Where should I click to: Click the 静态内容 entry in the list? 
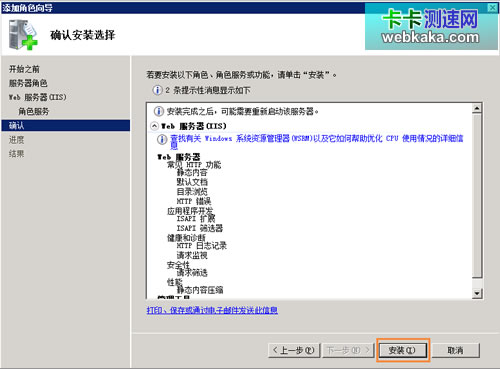192,172
